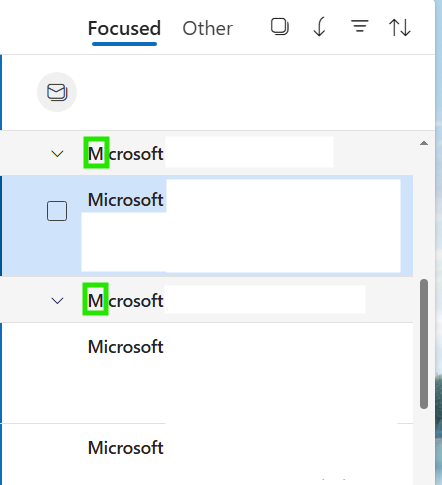
Task: Click the message list scrollbar thumb
Action: pyautogui.click(x=424, y=344)
